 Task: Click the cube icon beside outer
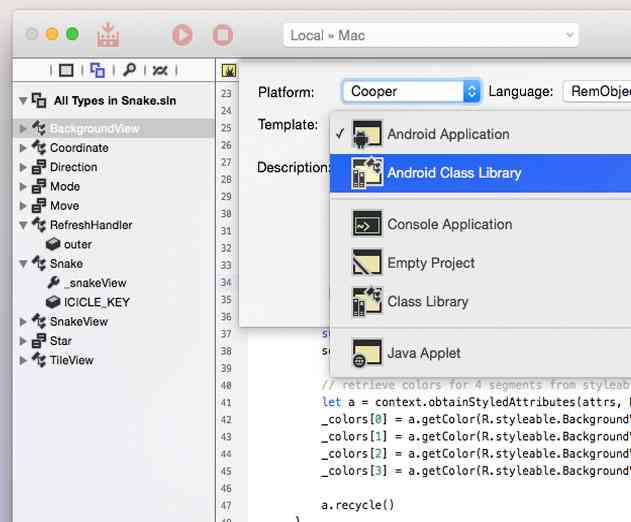point(53,244)
